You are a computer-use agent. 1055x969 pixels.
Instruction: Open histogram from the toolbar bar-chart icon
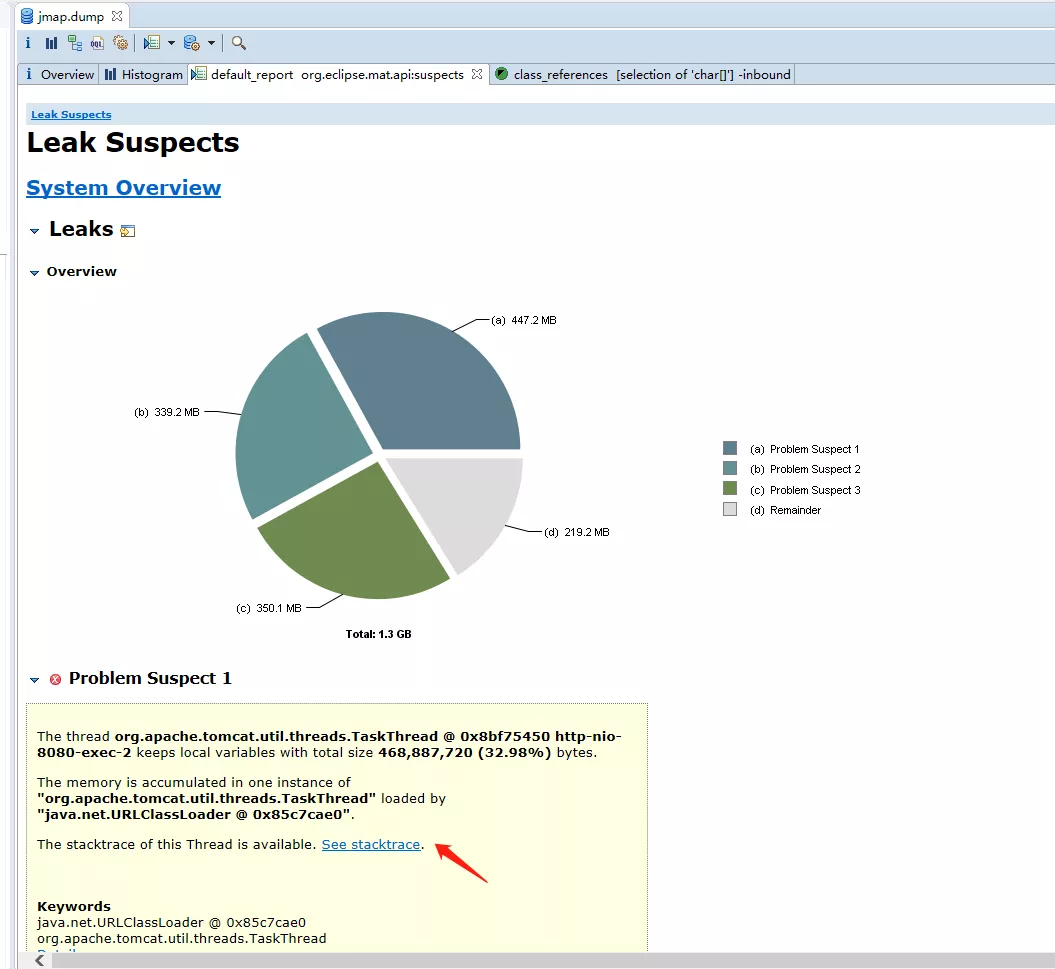pyautogui.click(x=51, y=43)
